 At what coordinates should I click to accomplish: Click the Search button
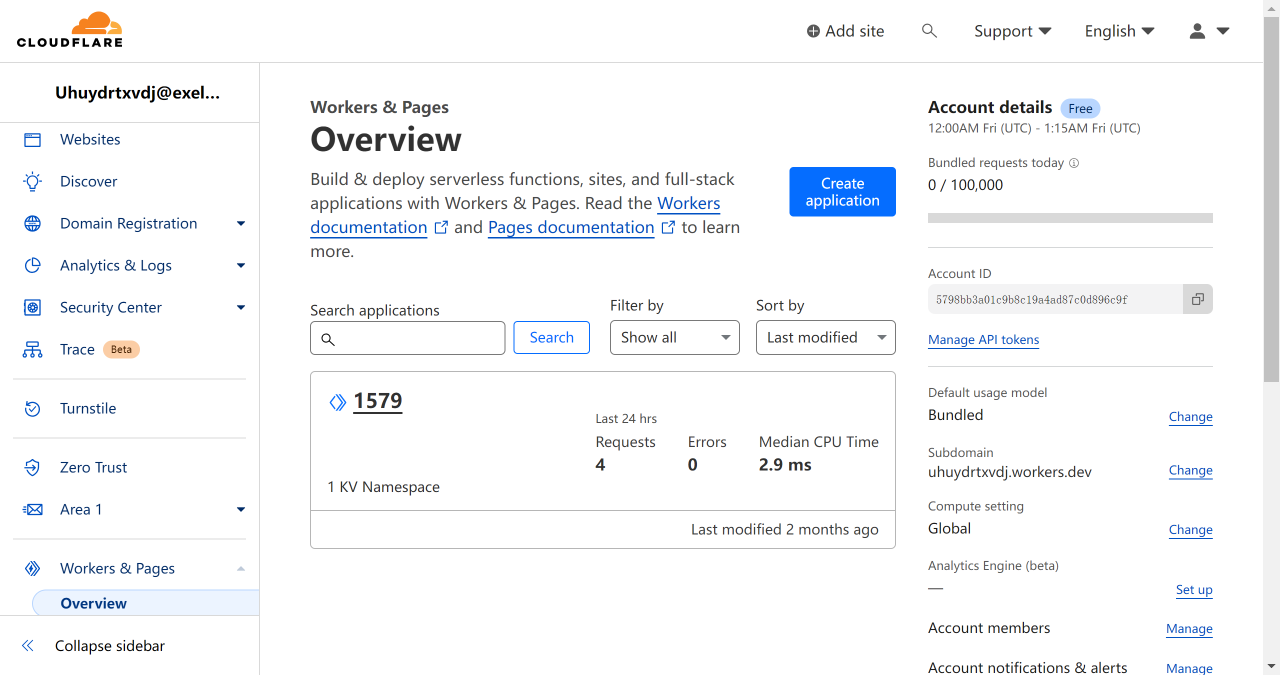pos(552,338)
